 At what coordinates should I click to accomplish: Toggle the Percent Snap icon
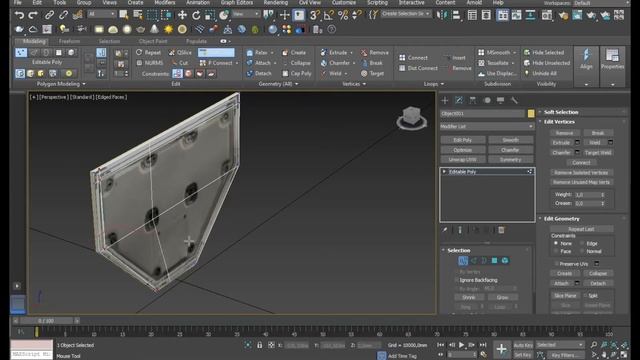click(x=343, y=16)
